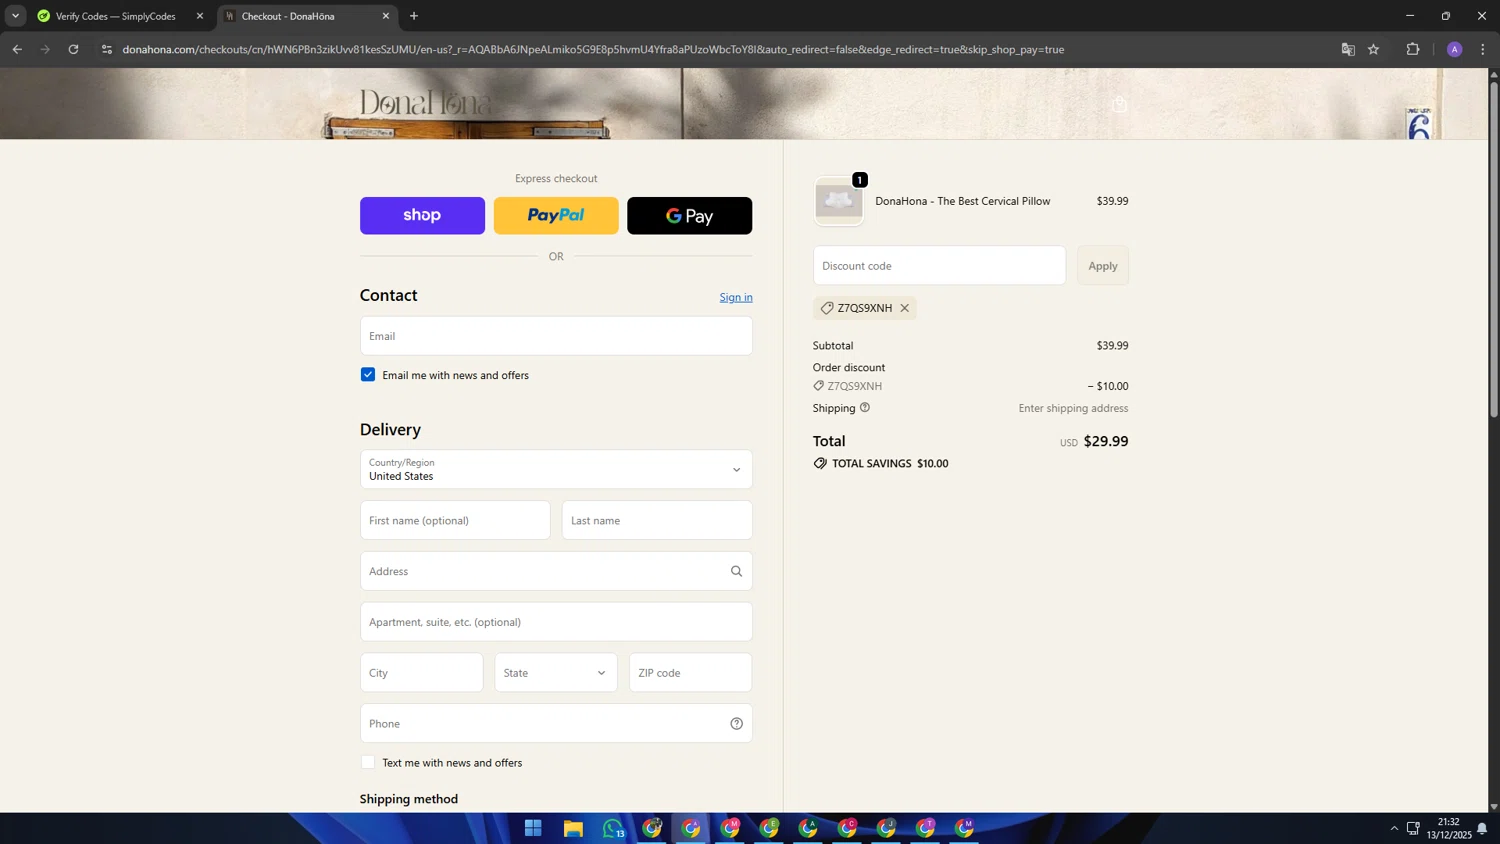Open Chrome with profile C in taskbar
The width and height of the screenshot is (1500, 844).
(x=847, y=828)
